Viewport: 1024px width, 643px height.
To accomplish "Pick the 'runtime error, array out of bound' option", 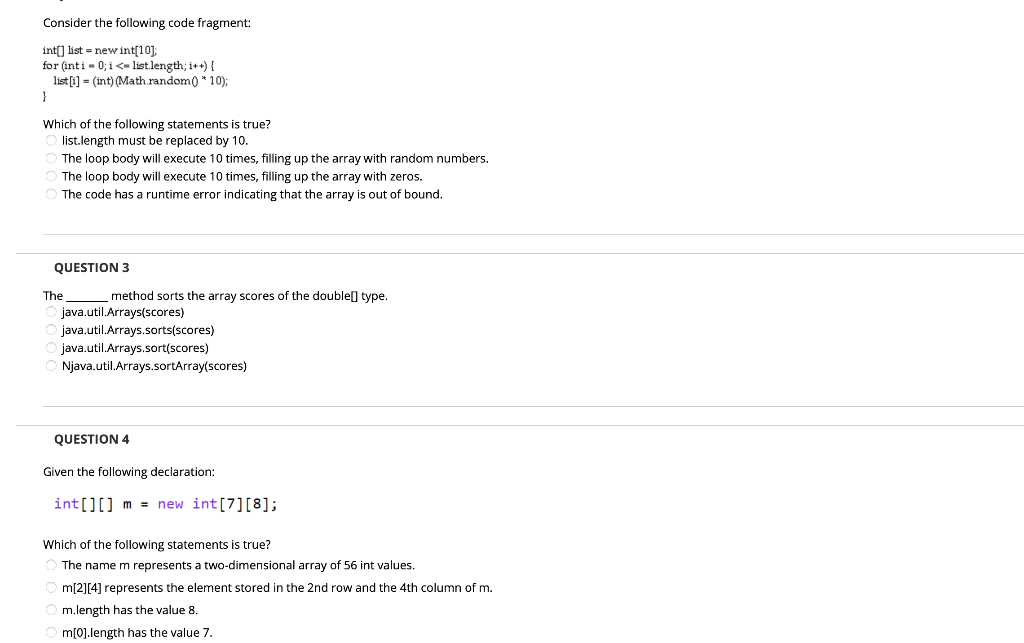I will click(x=50, y=194).
